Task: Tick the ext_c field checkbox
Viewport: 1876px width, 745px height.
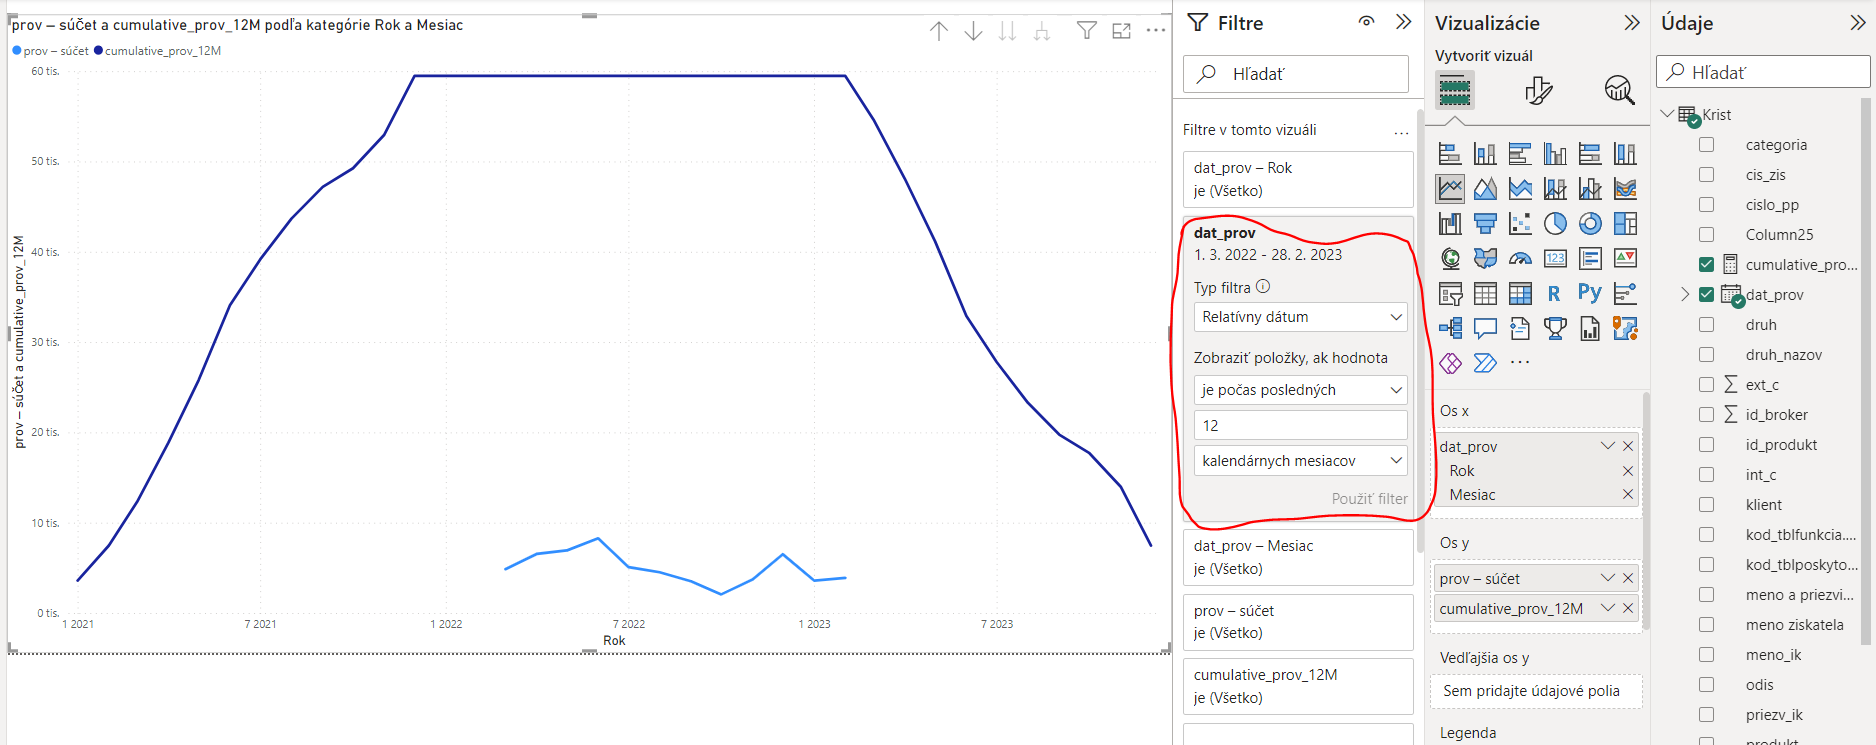Action: coord(1707,385)
